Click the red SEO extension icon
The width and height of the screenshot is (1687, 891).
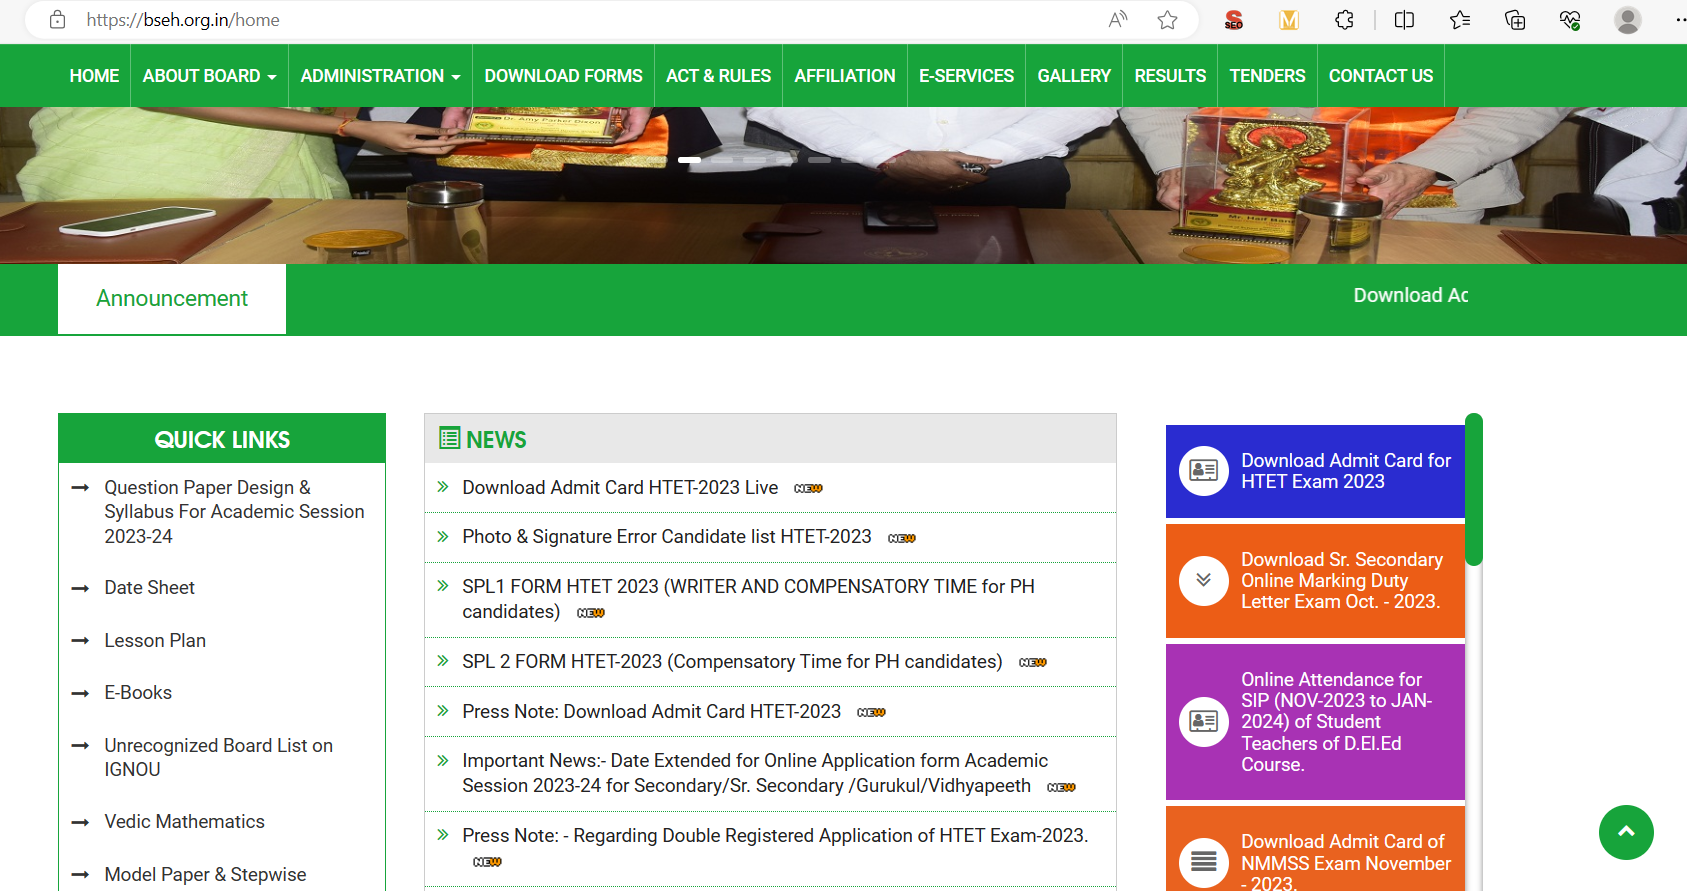coord(1234,20)
